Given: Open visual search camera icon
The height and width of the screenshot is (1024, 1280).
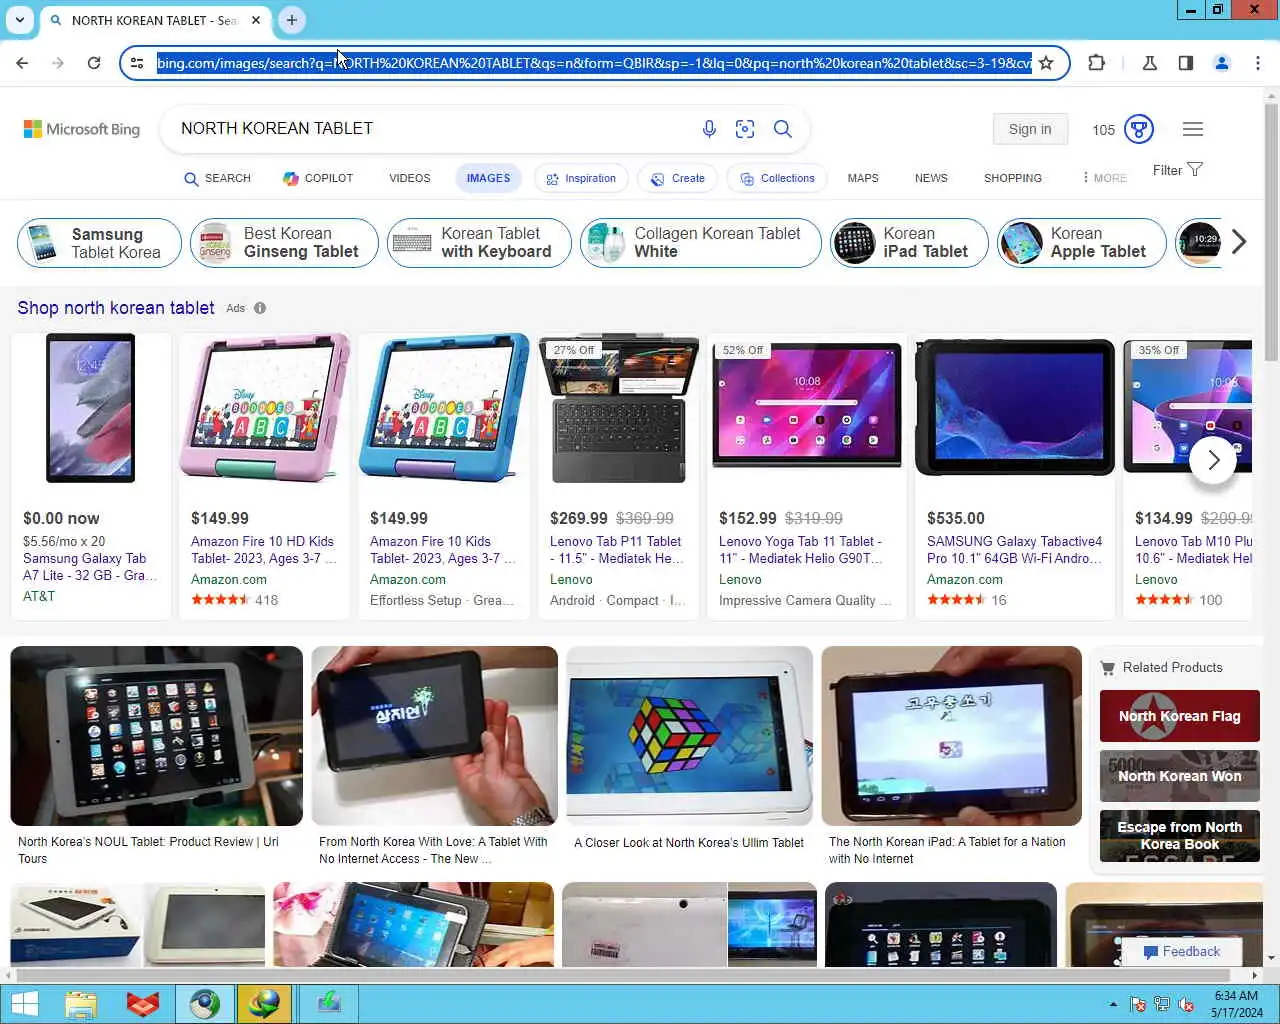Looking at the screenshot, I should [745, 129].
